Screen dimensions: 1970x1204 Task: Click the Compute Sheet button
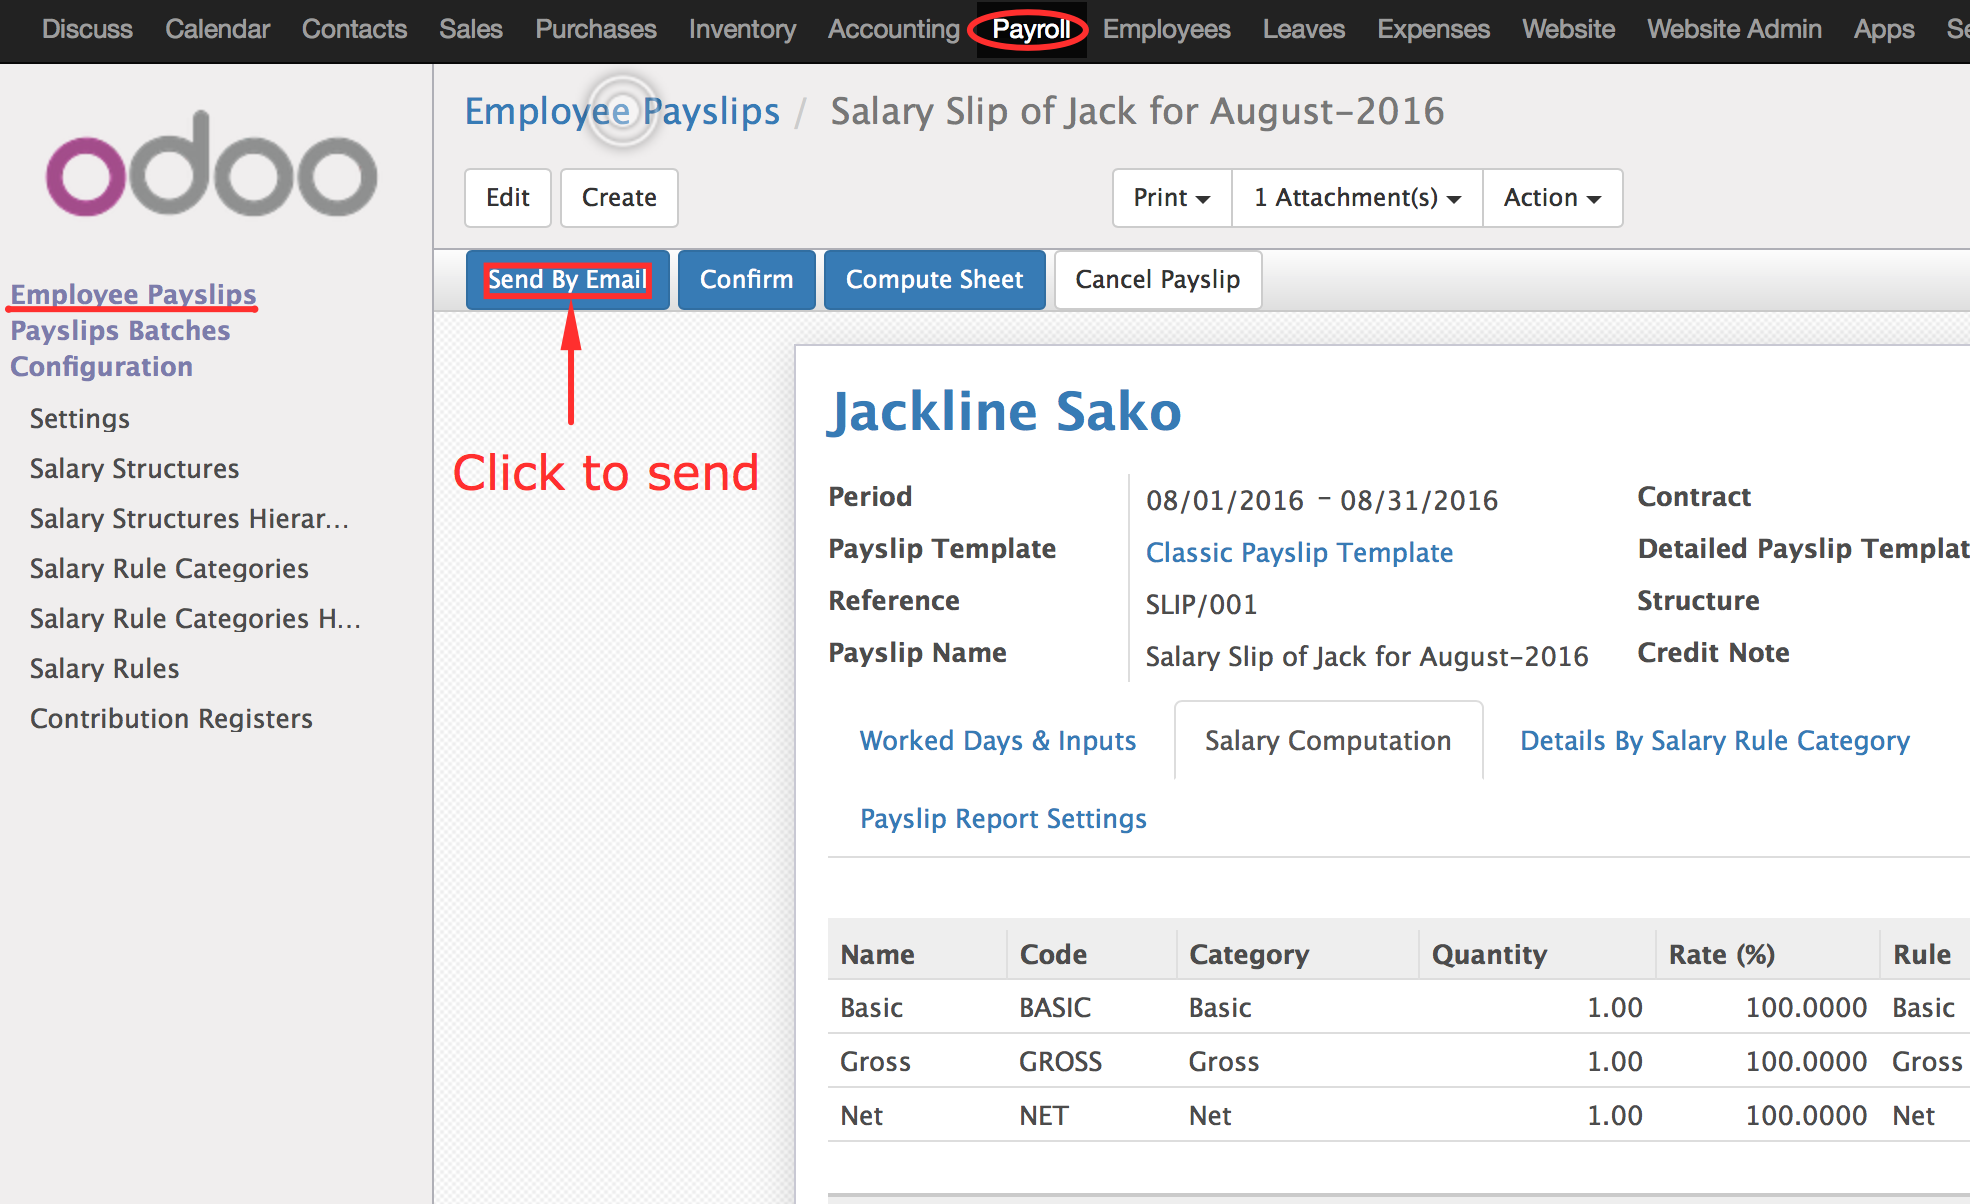tap(934, 280)
